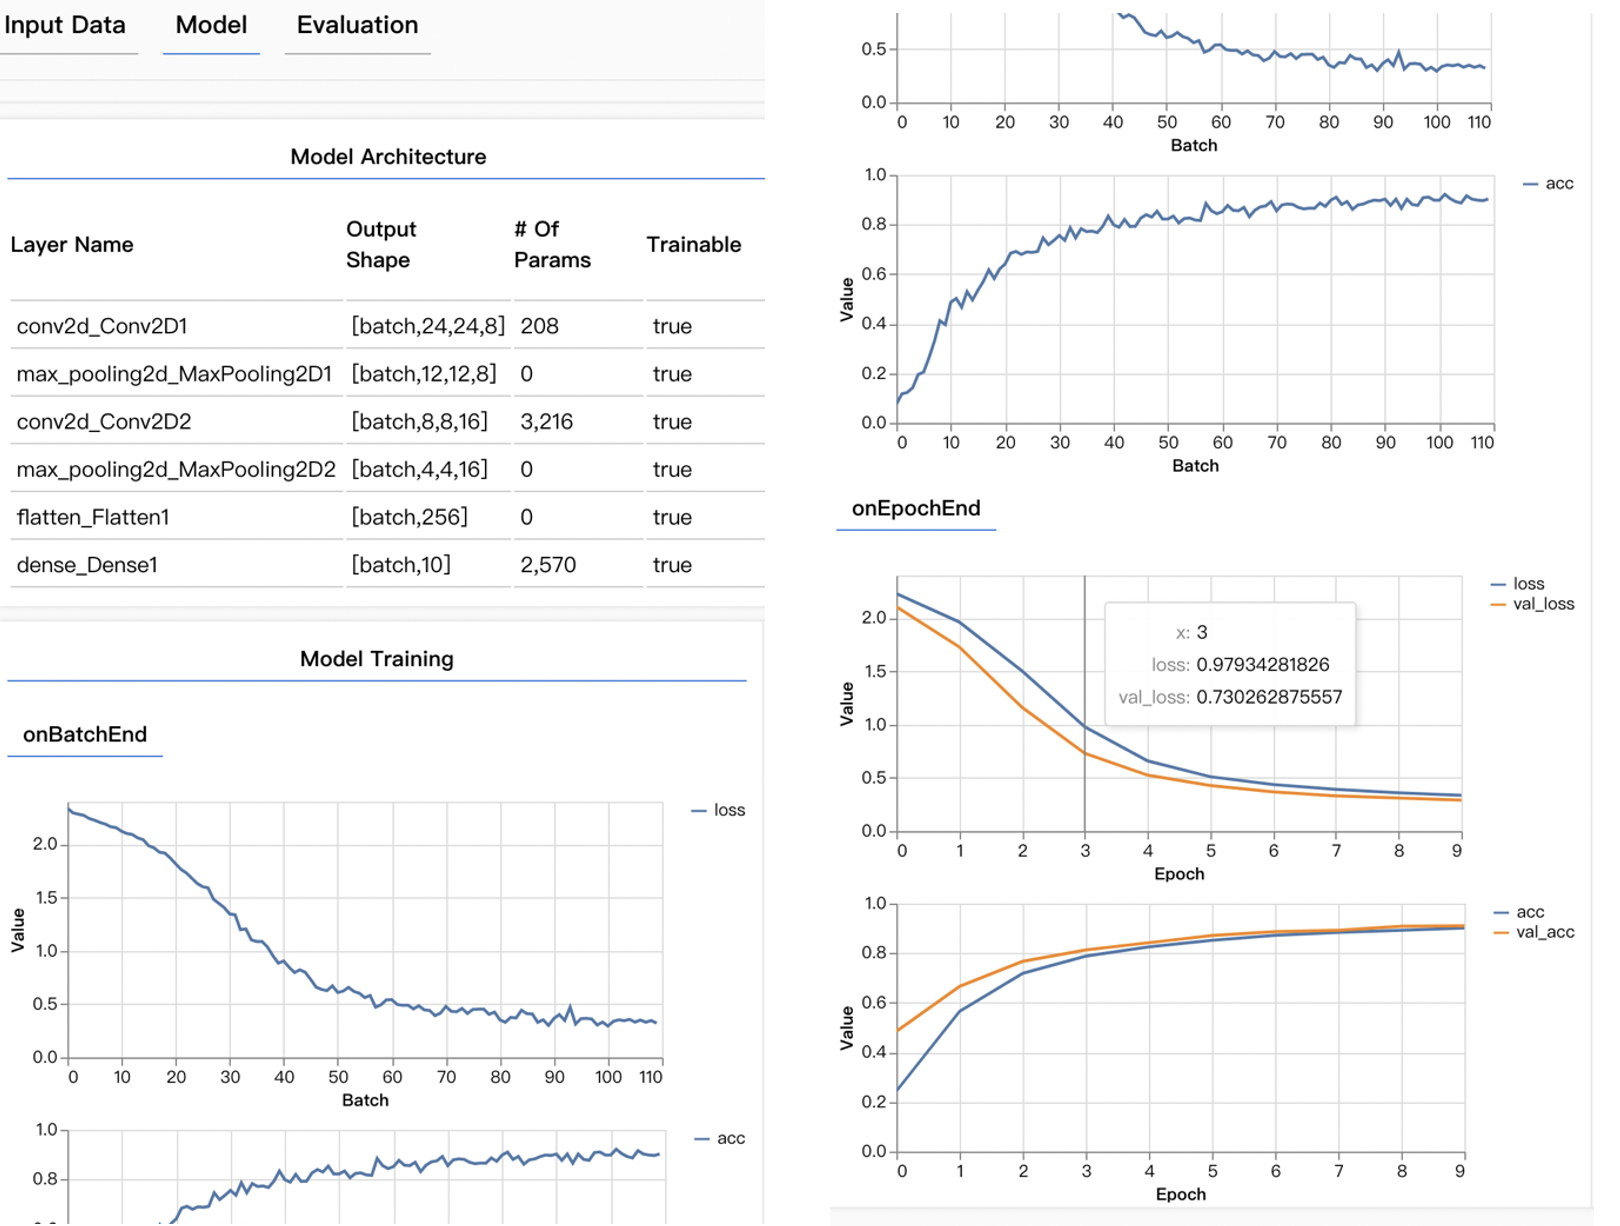The height and width of the screenshot is (1226, 1620).
Task: Select the dense_Dense1 layer name
Action: [87, 565]
